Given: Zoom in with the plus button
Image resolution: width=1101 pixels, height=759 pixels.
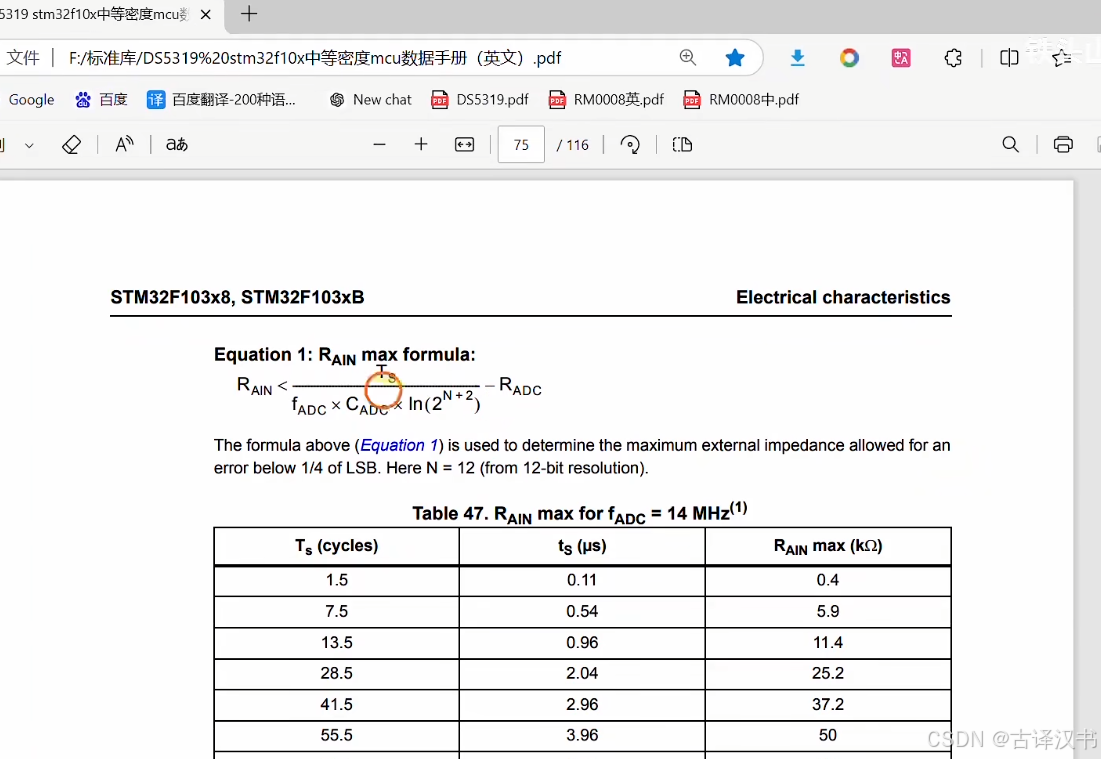Looking at the screenshot, I should [x=421, y=145].
